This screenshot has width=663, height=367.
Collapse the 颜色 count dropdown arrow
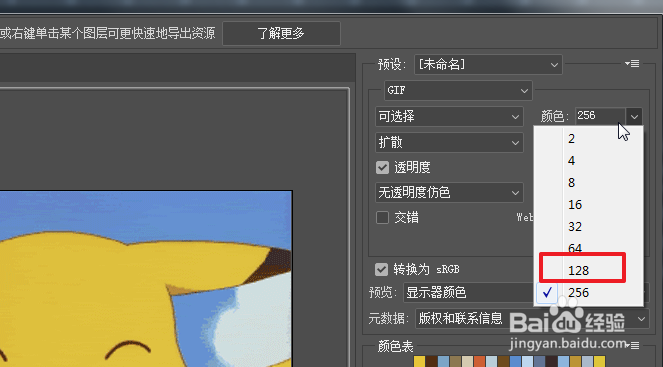(x=634, y=116)
